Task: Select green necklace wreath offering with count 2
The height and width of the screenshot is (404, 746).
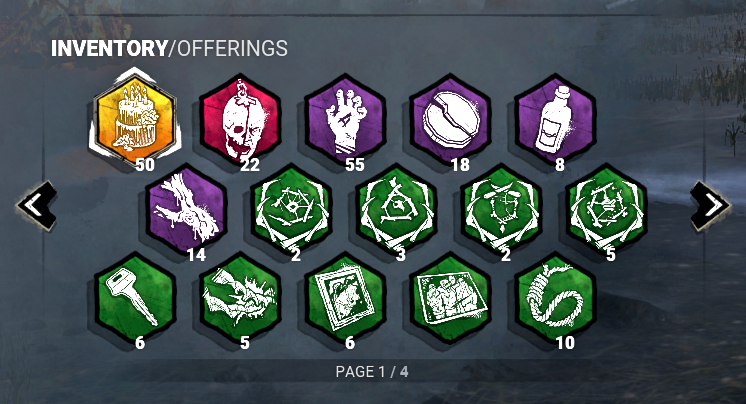Action: pyautogui.click(x=502, y=208)
